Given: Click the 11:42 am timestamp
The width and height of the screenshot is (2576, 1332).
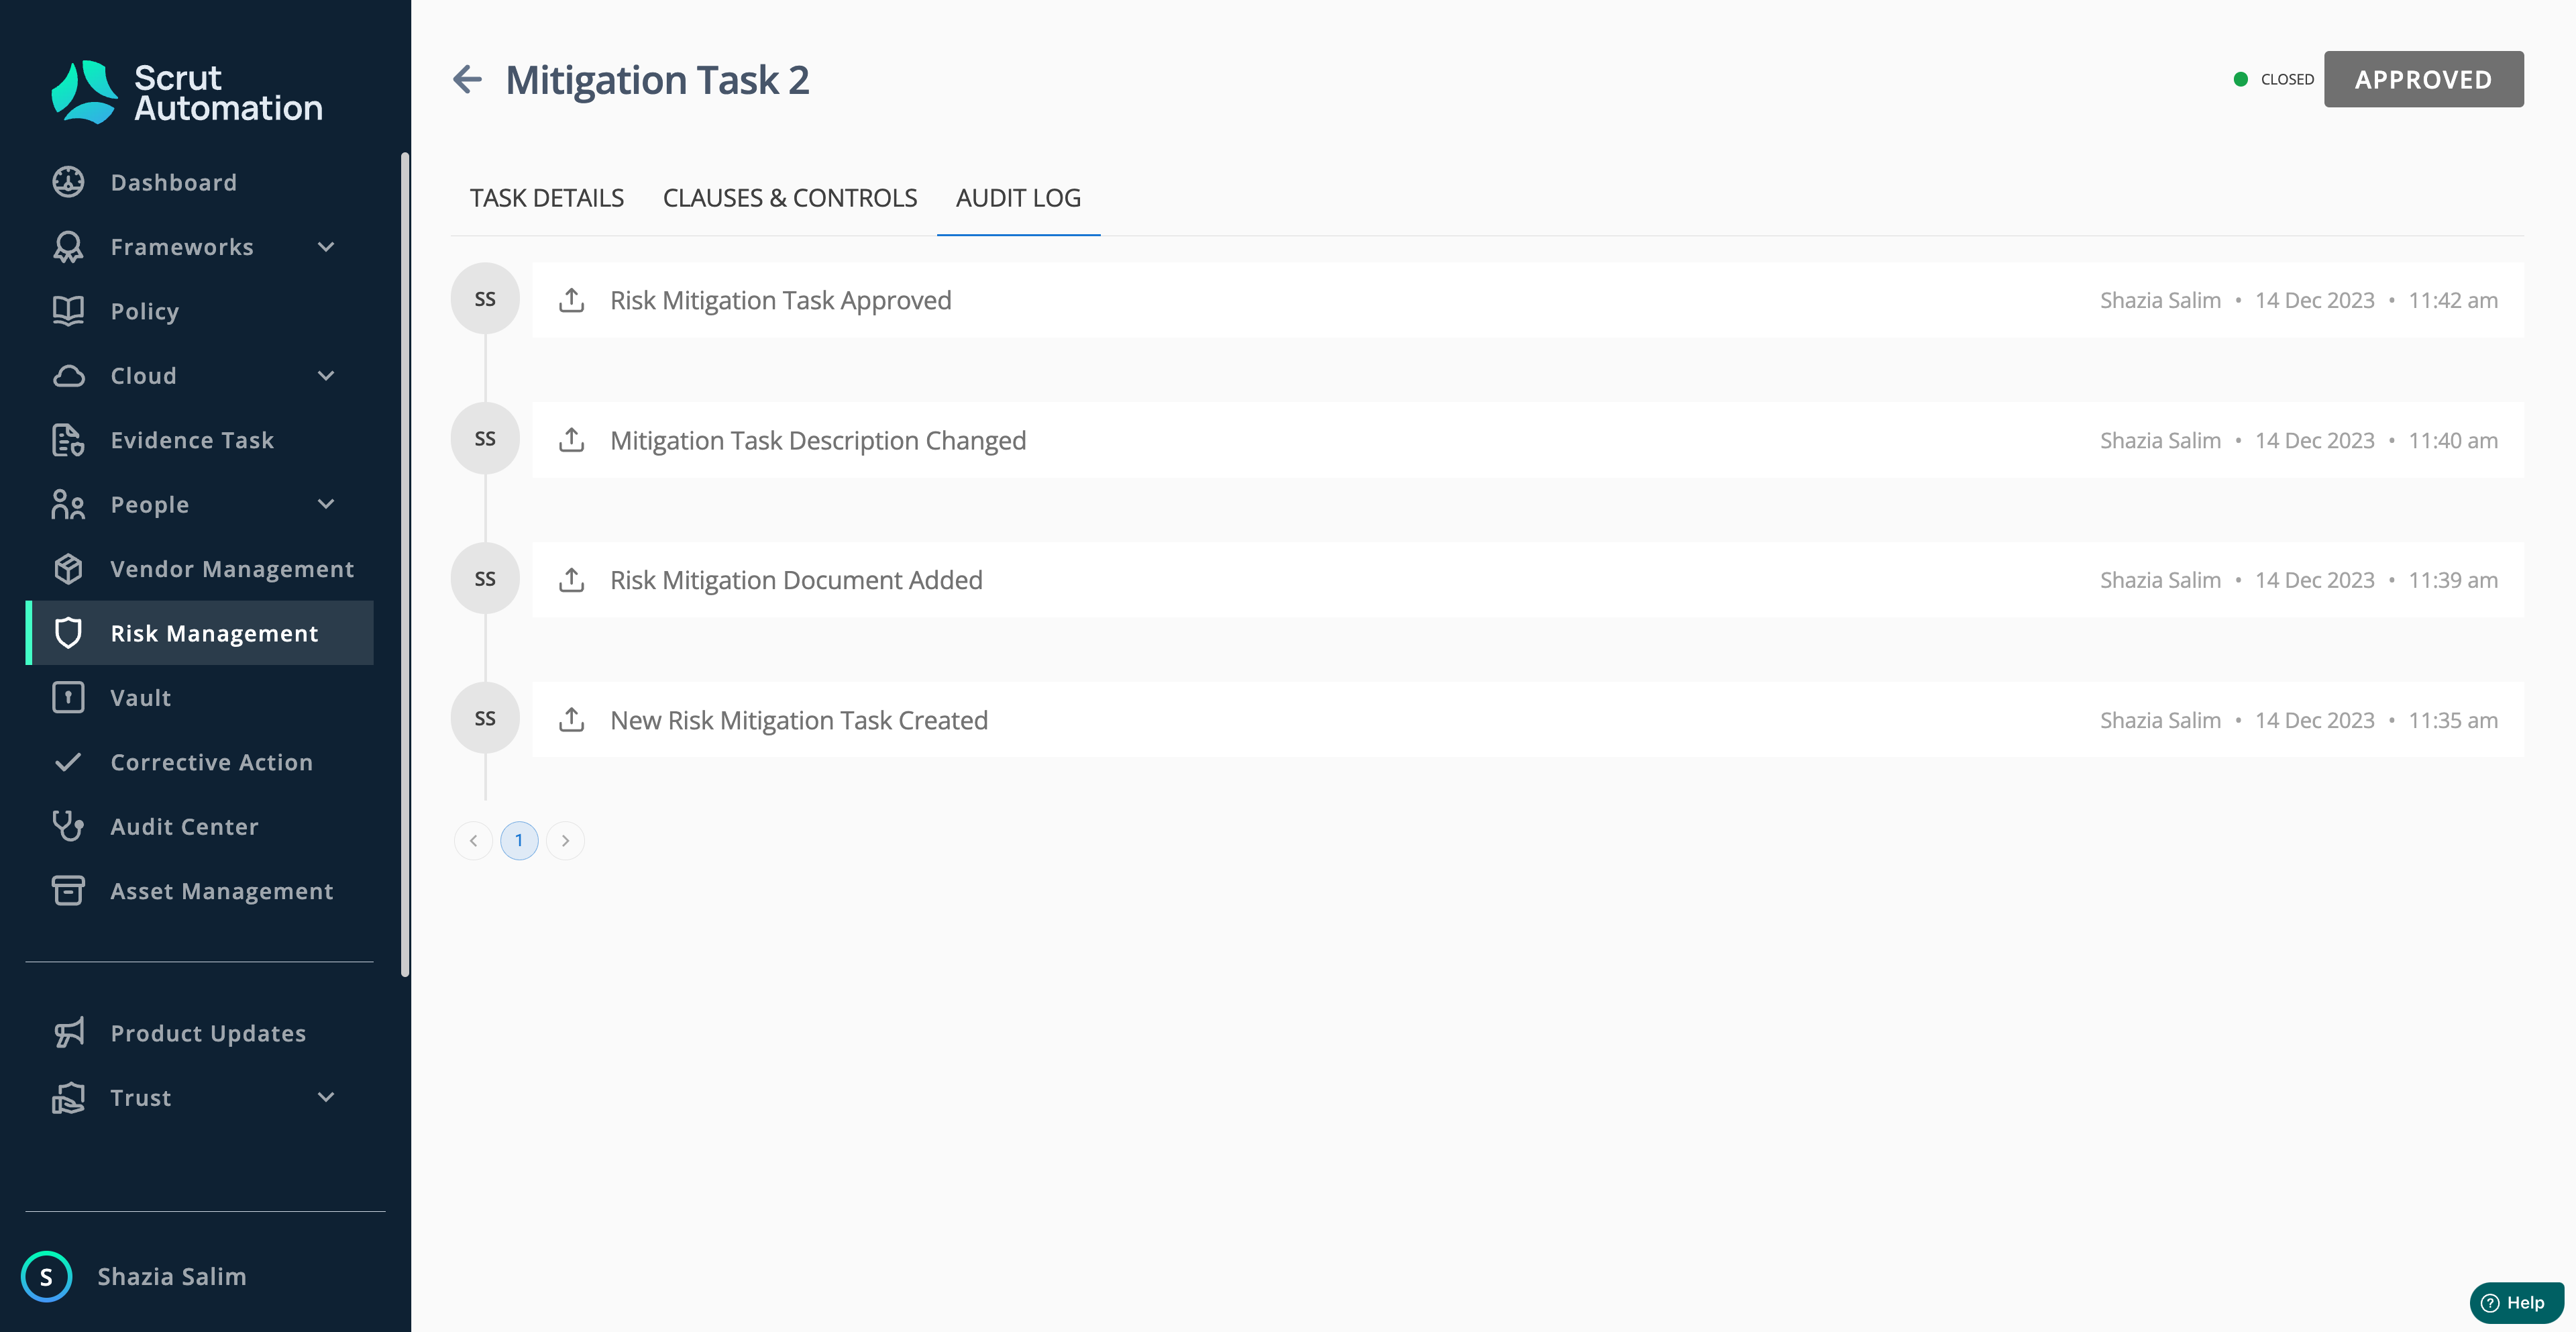Looking at the screenshot, I should (2453, 300).
